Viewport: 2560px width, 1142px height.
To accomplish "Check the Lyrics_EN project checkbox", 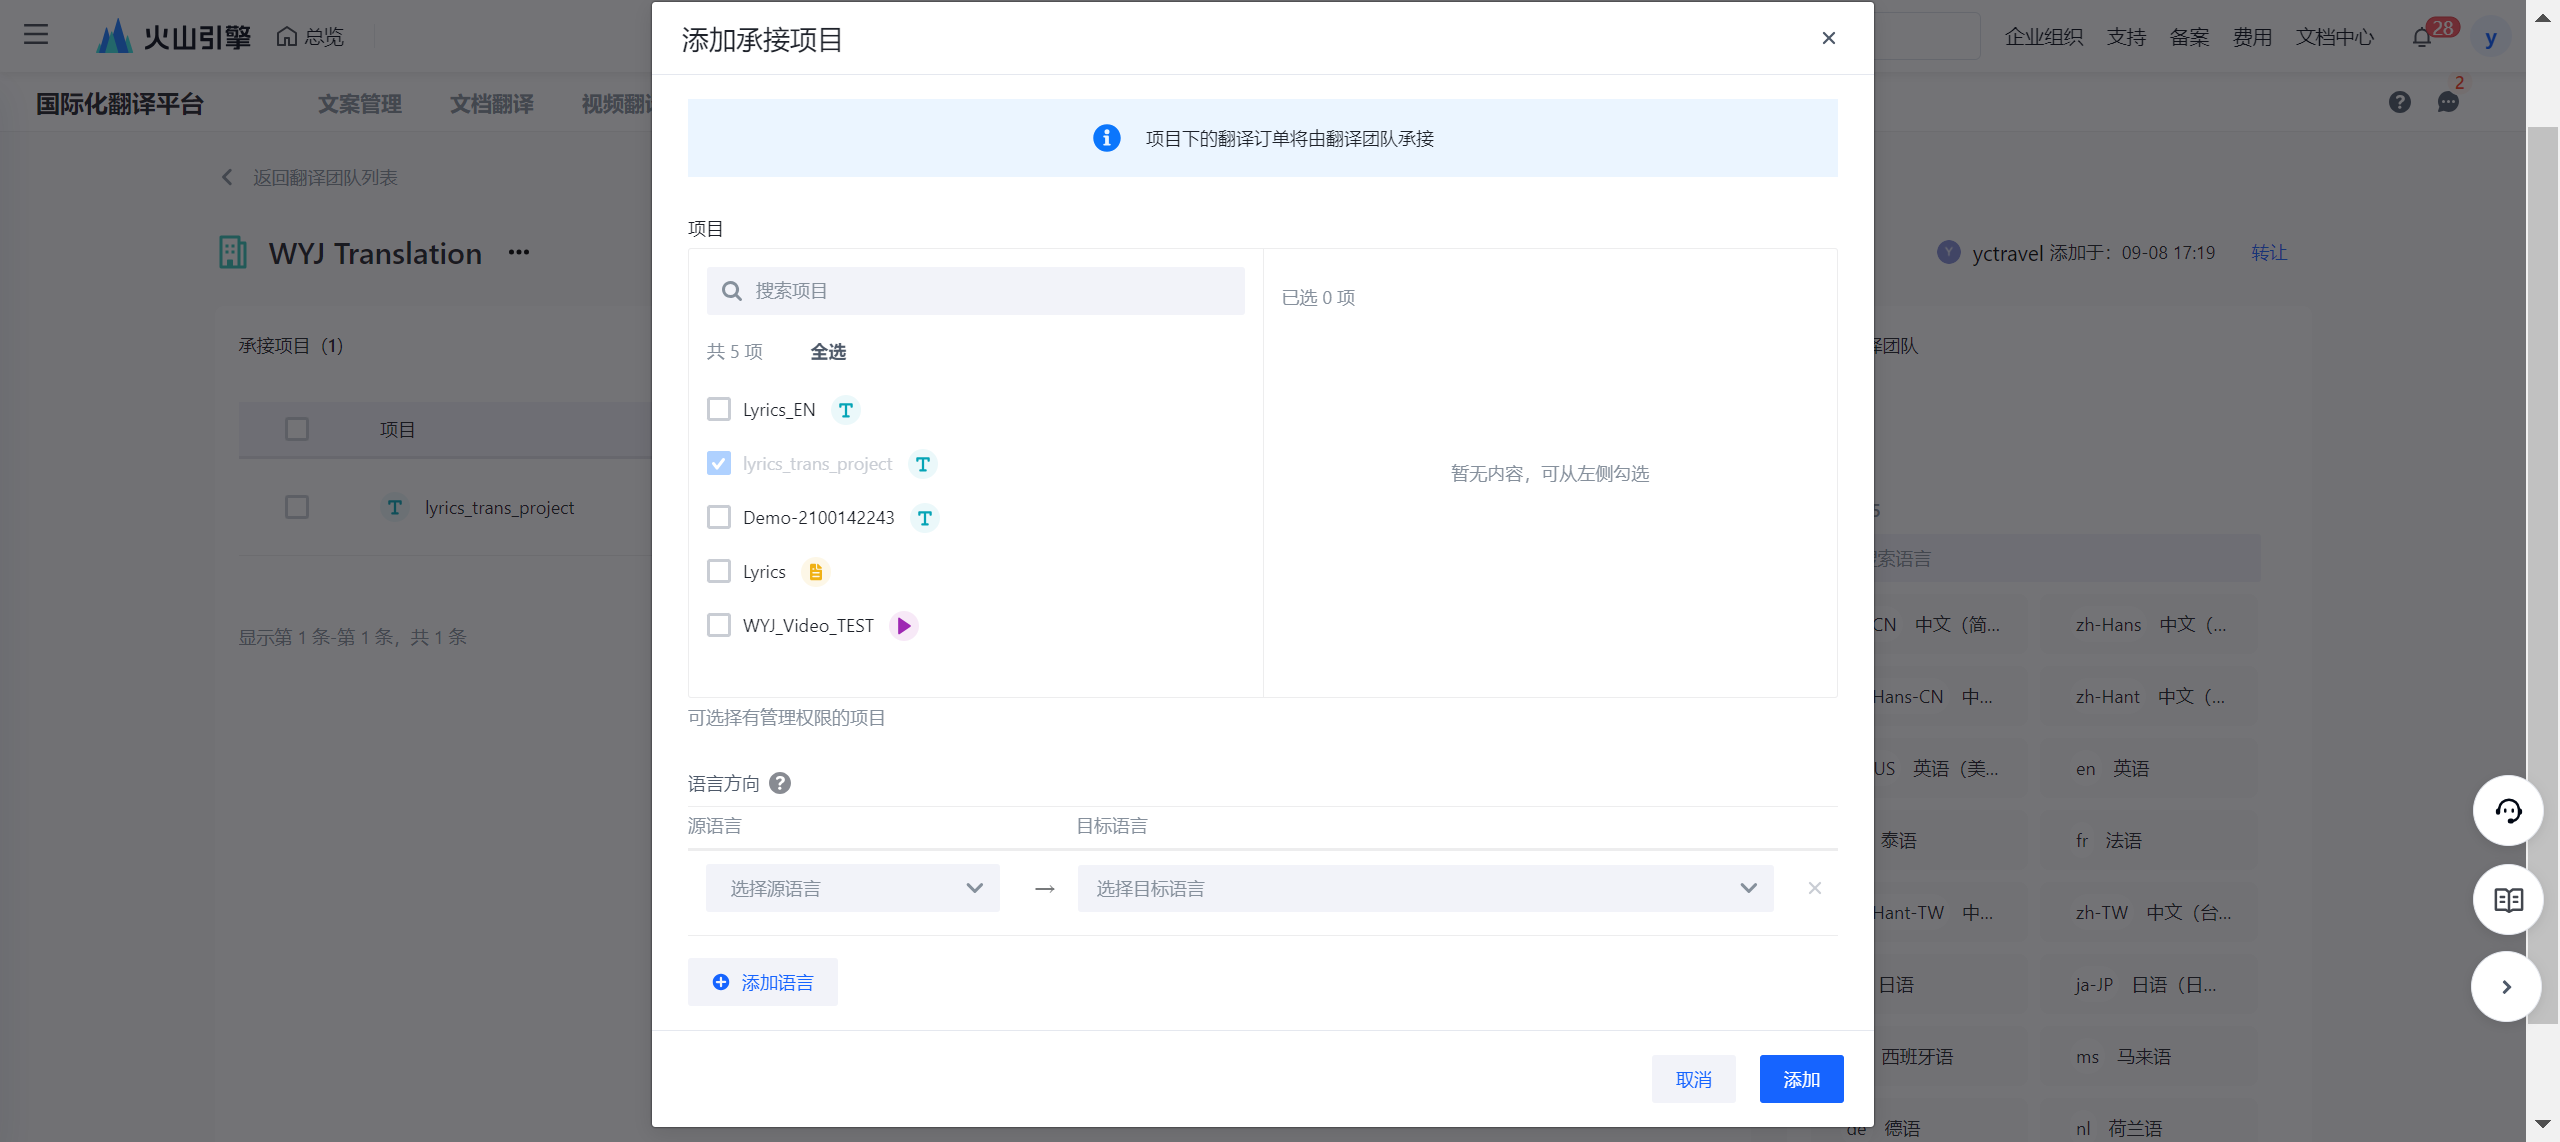I will pos(718,409).
